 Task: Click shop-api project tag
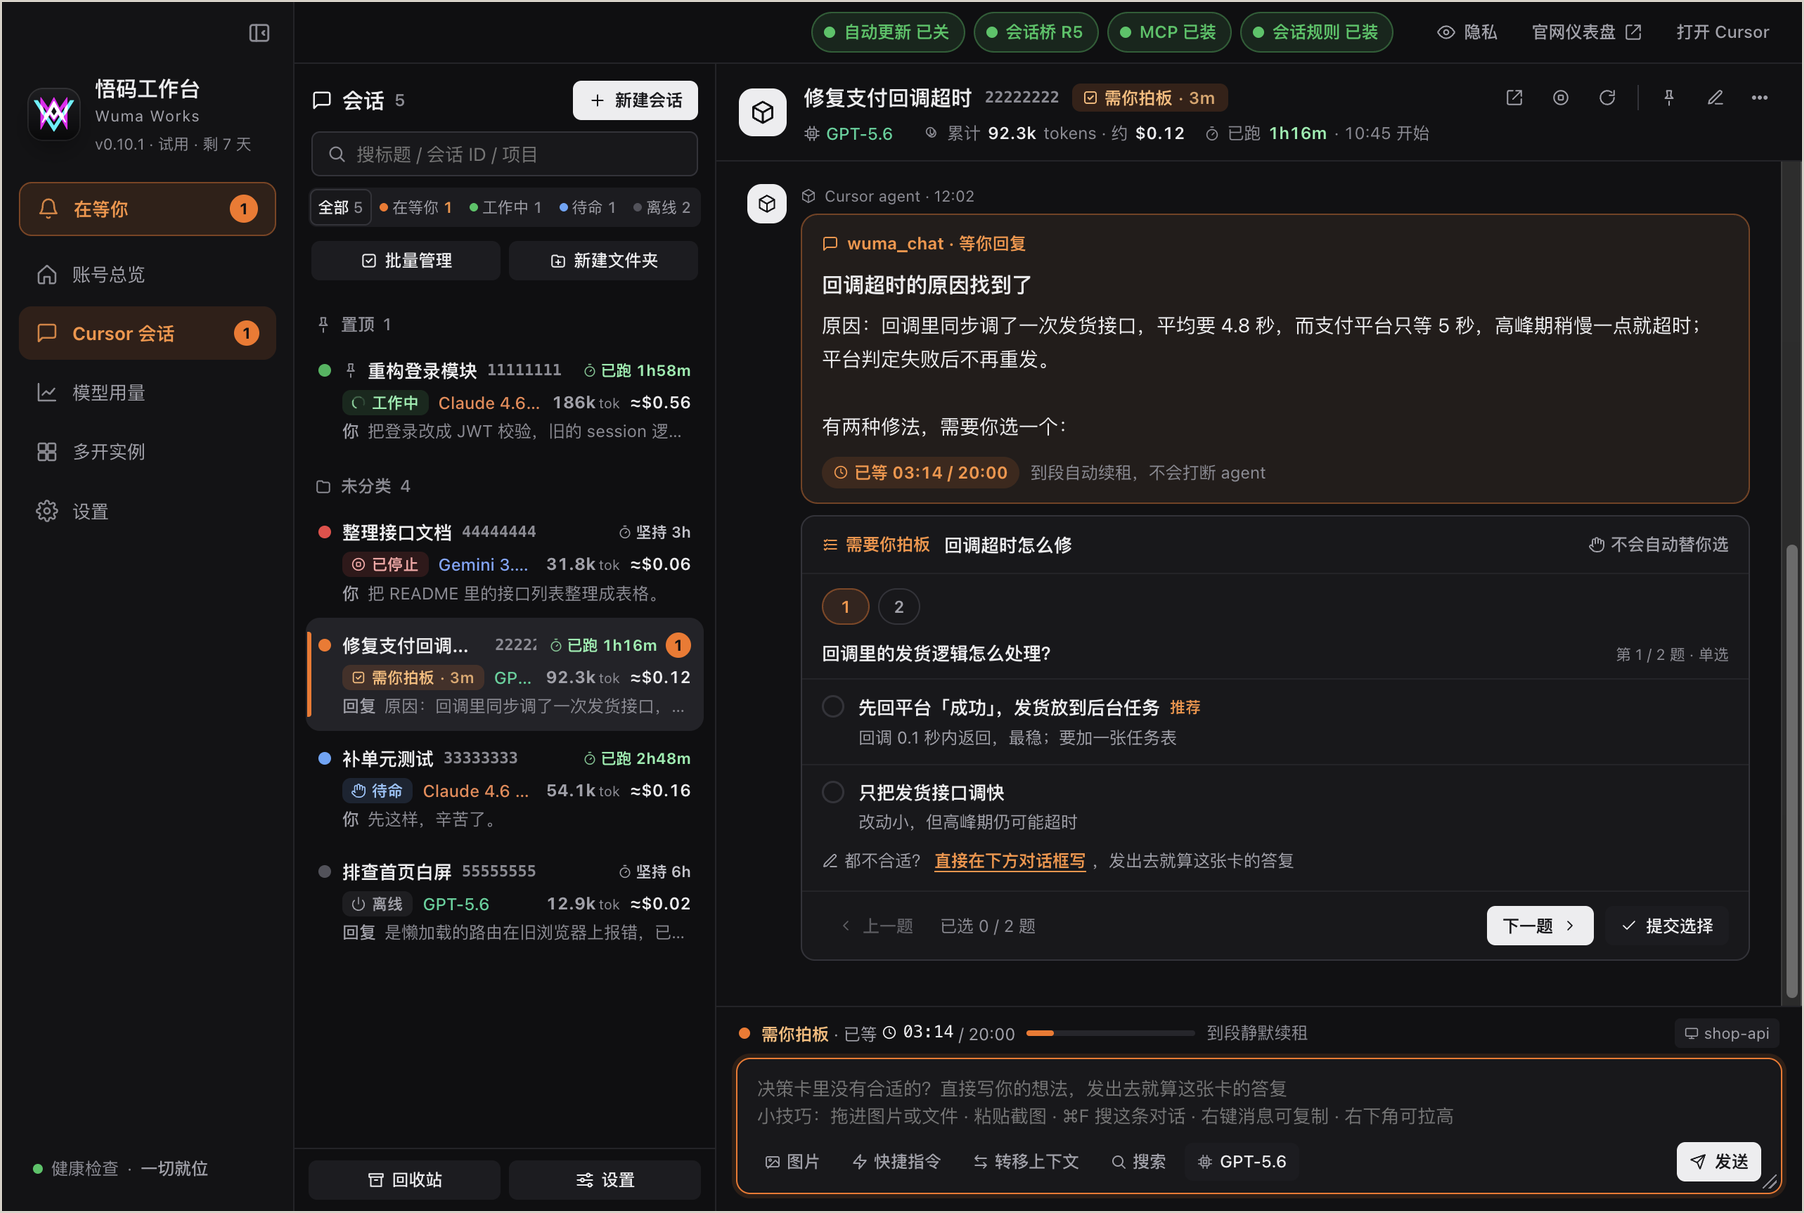click(x=1727, y=1033)
